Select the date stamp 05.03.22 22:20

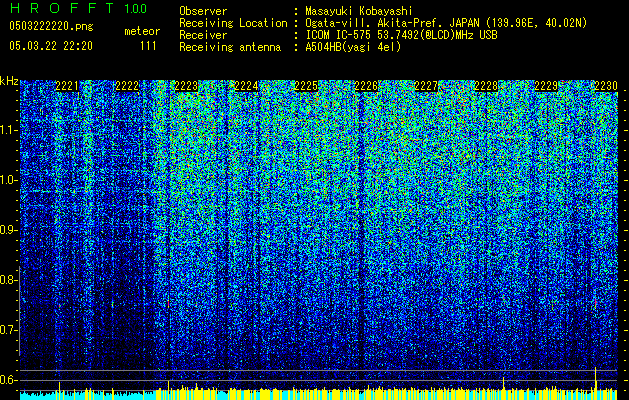click(x=51, y=46)
